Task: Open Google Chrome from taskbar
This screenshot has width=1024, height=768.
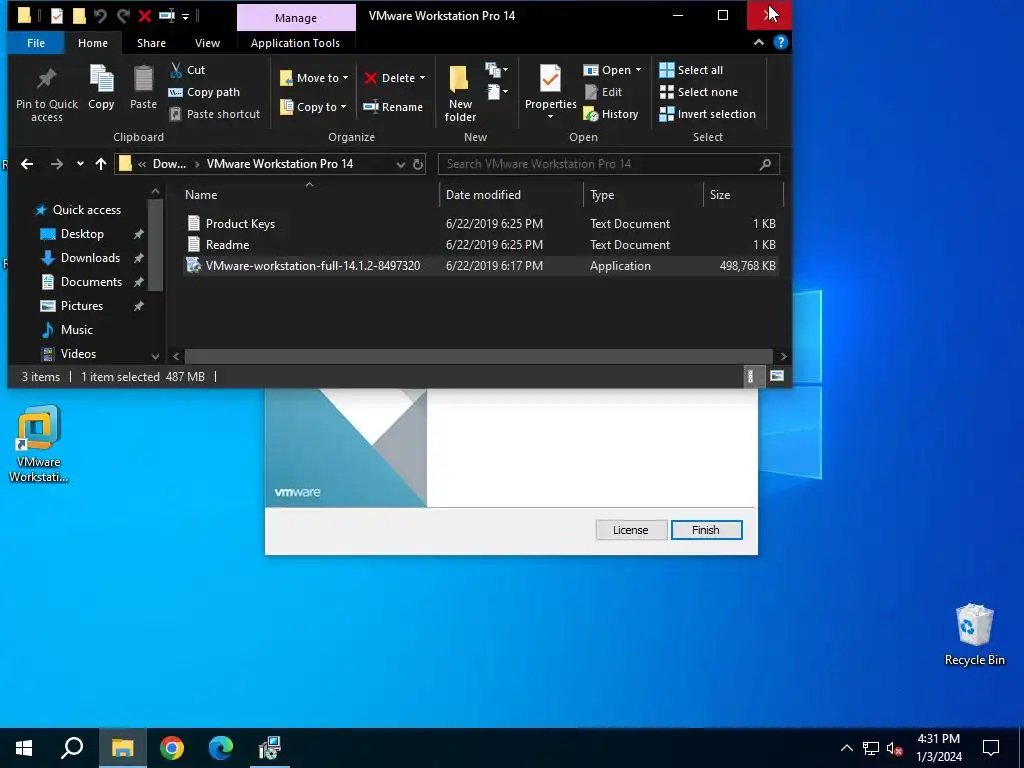Action: tap(172, 748)
